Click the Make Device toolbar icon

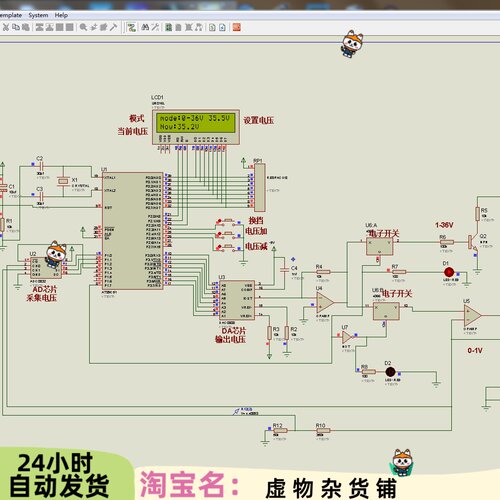coord(94,27)
